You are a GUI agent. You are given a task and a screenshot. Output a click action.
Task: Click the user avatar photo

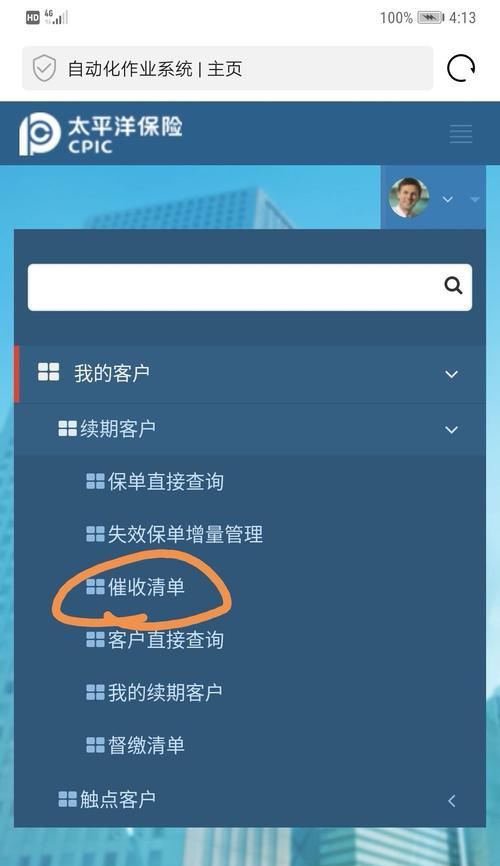(409, 198)
